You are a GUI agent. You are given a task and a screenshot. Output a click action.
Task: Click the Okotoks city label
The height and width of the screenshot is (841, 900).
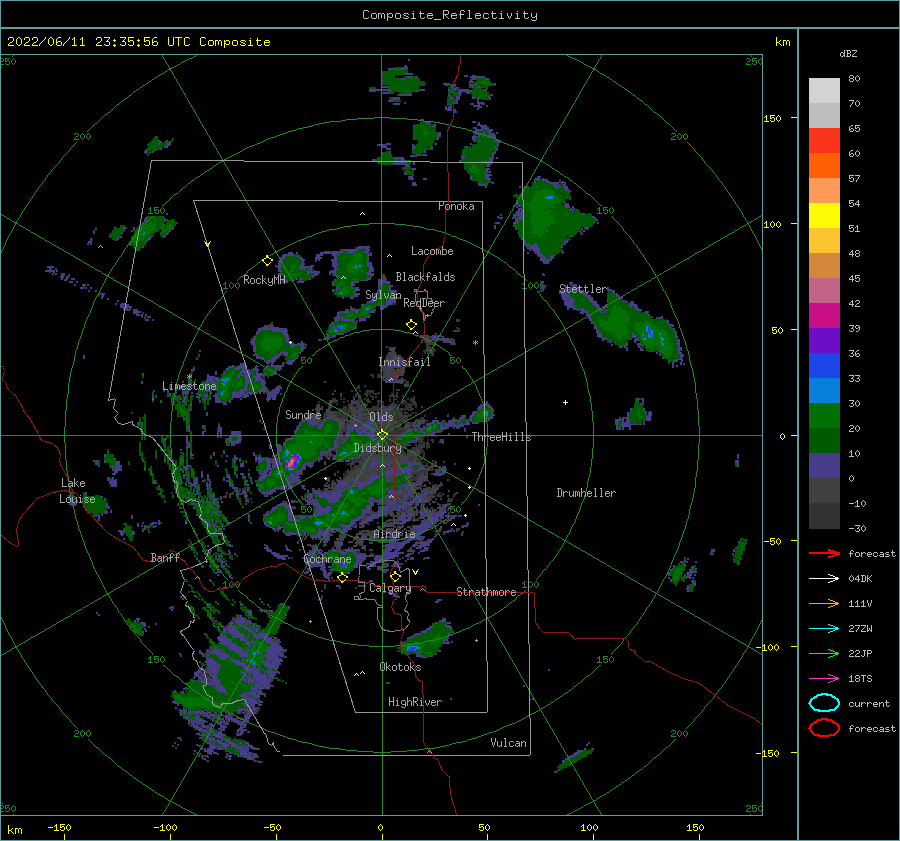pos(400,667)
